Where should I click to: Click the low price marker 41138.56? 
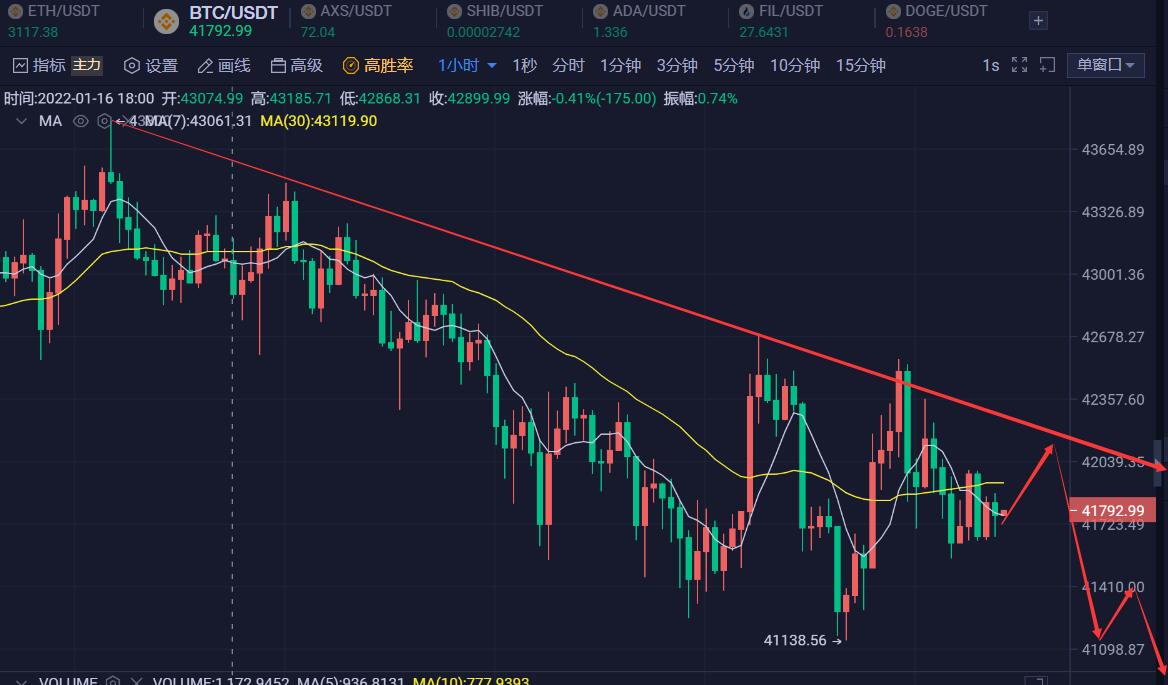[x=795, y=640]
